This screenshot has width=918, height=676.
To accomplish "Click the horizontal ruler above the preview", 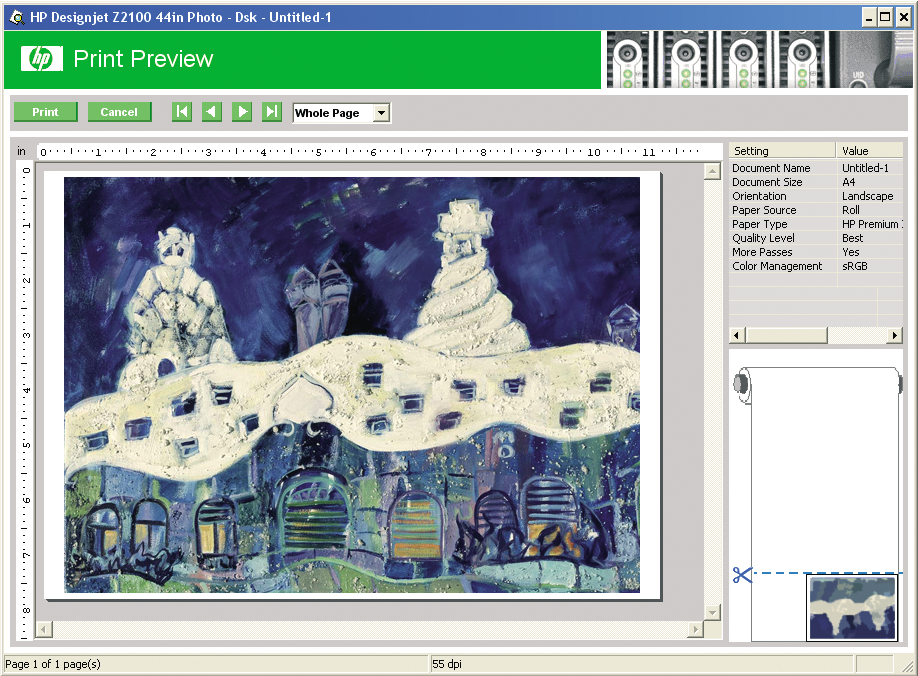I will tap(379, 151).
